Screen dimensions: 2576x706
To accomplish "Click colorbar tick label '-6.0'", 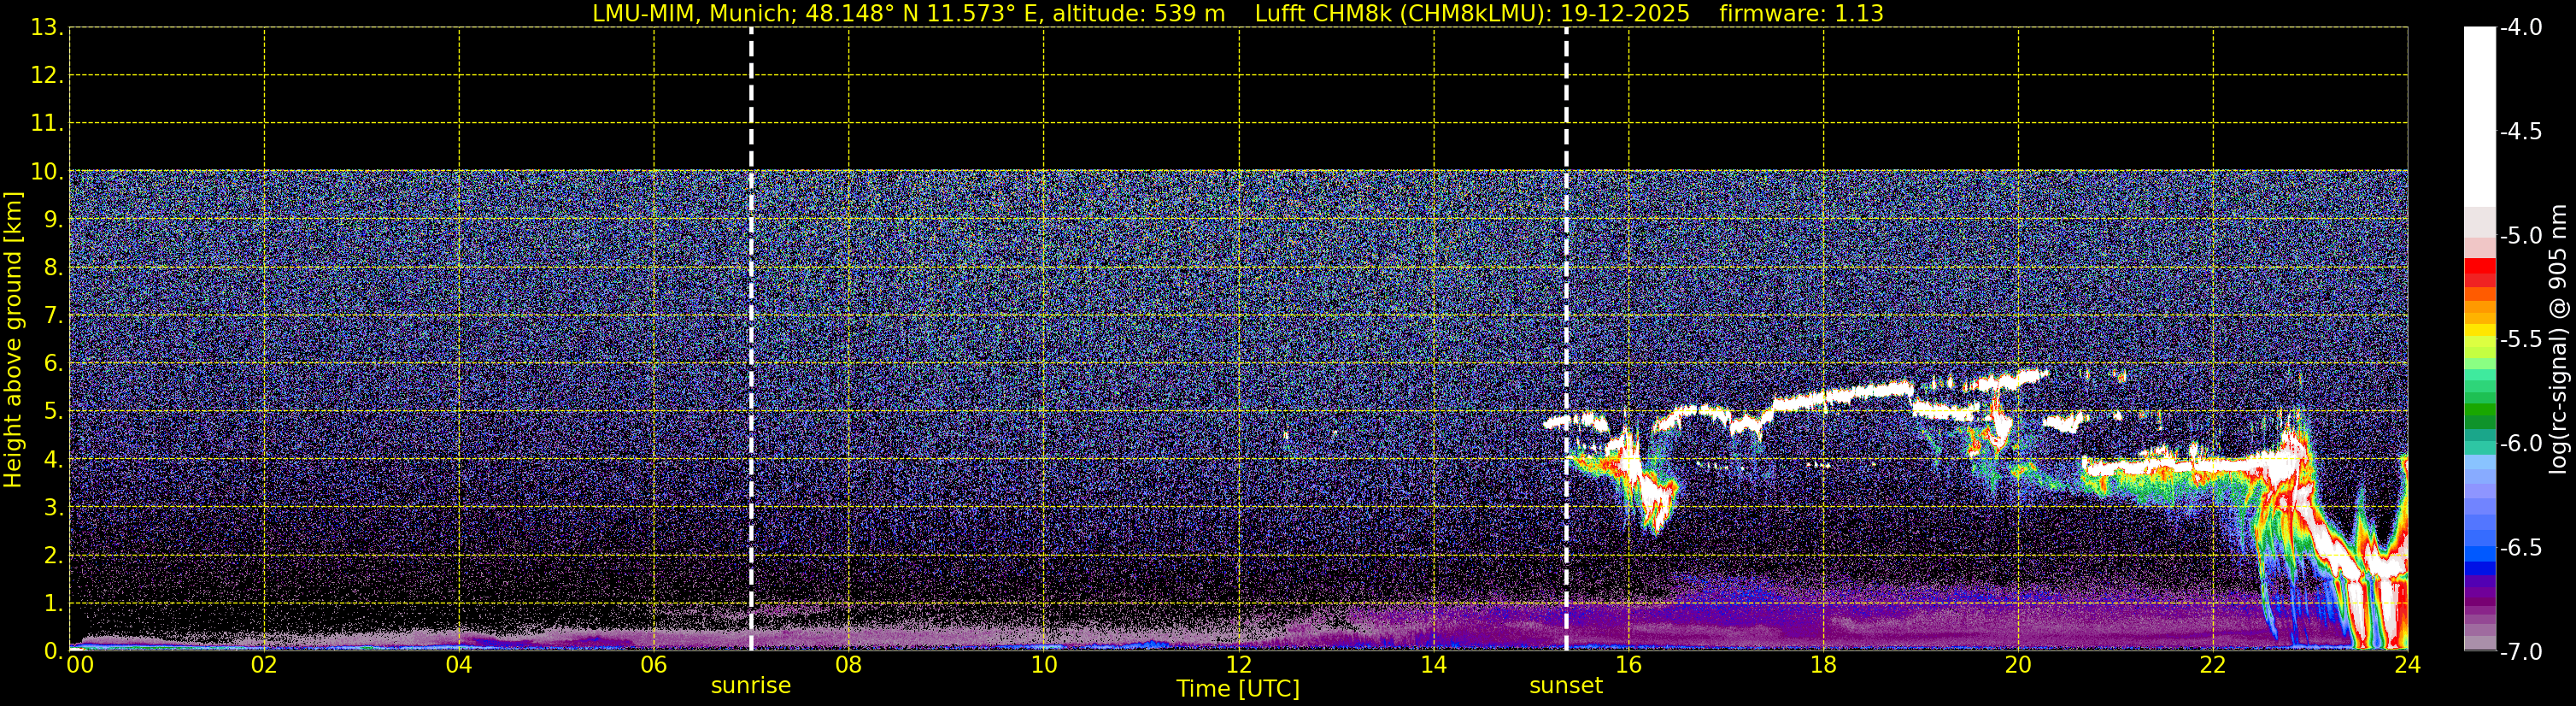I will point(2521,443).
